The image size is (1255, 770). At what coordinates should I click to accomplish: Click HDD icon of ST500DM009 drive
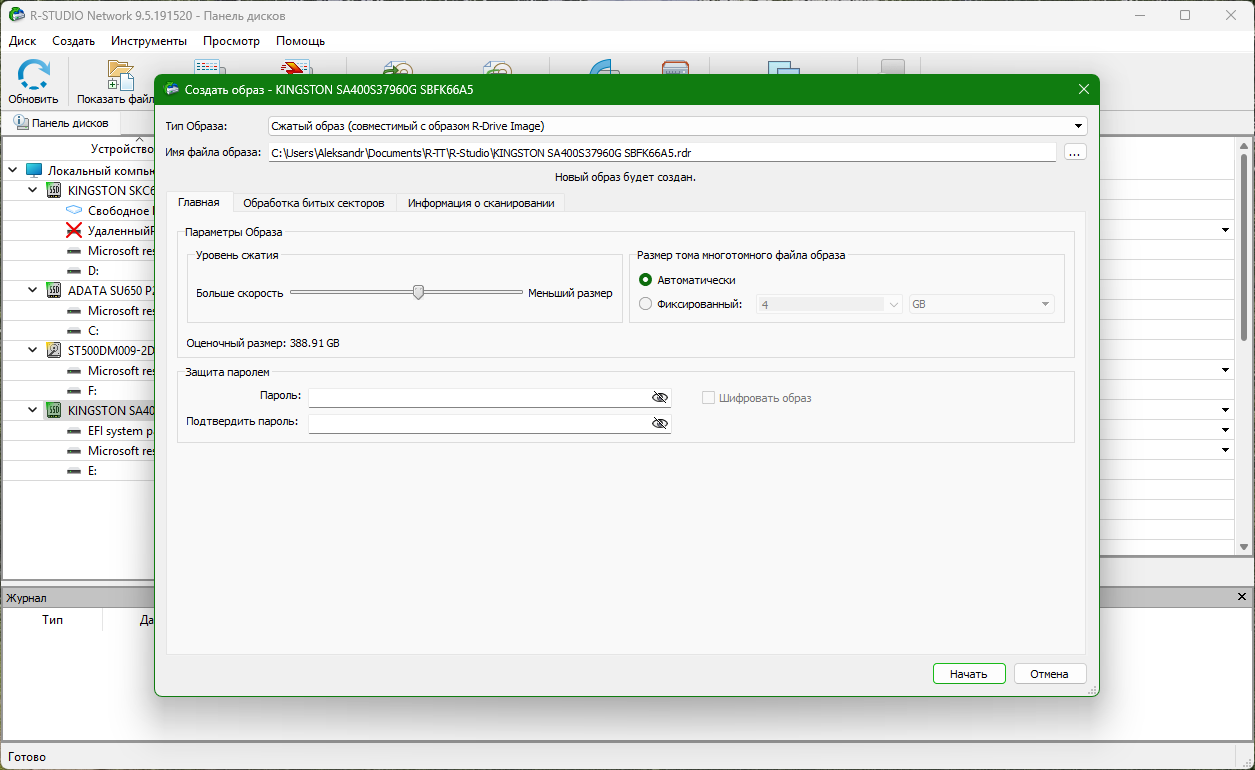coord(54,351)
